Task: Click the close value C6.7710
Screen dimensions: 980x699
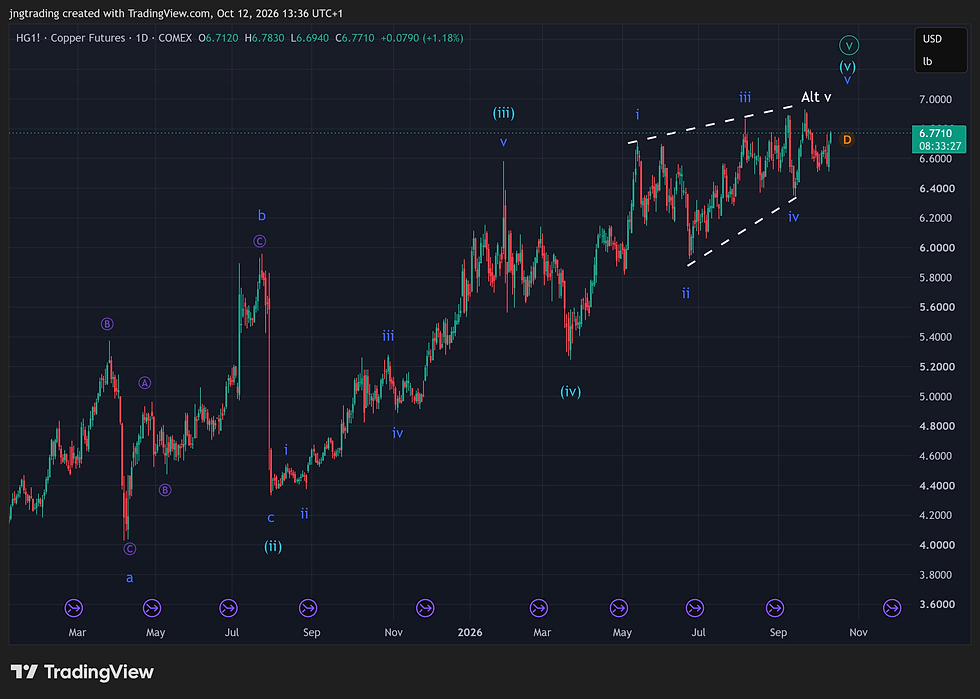Action: tap(354, 38)
